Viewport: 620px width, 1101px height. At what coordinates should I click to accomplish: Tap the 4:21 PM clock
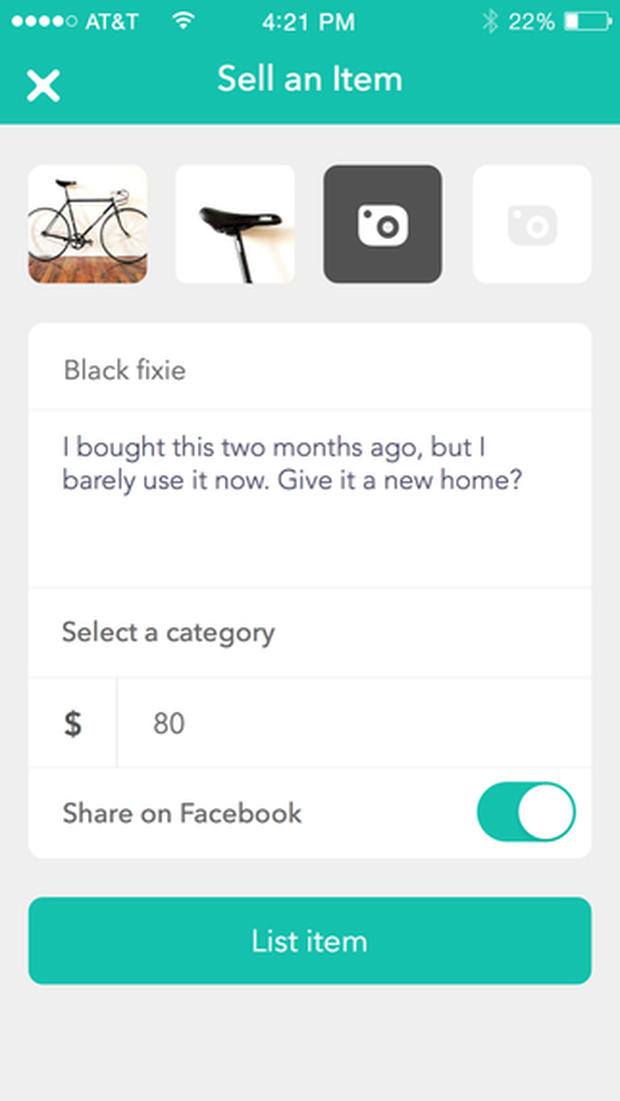[310, 21]
